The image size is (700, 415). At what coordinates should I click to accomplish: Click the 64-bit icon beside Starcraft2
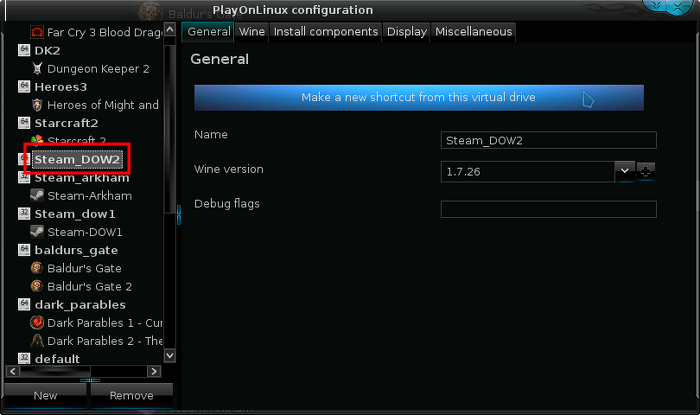(24, 122)
